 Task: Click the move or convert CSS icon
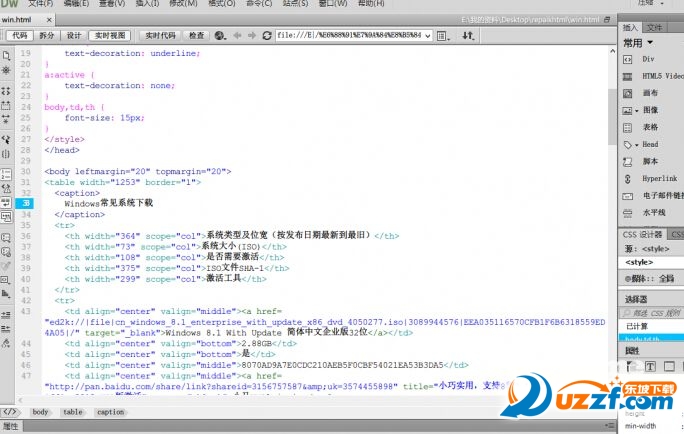6,294
